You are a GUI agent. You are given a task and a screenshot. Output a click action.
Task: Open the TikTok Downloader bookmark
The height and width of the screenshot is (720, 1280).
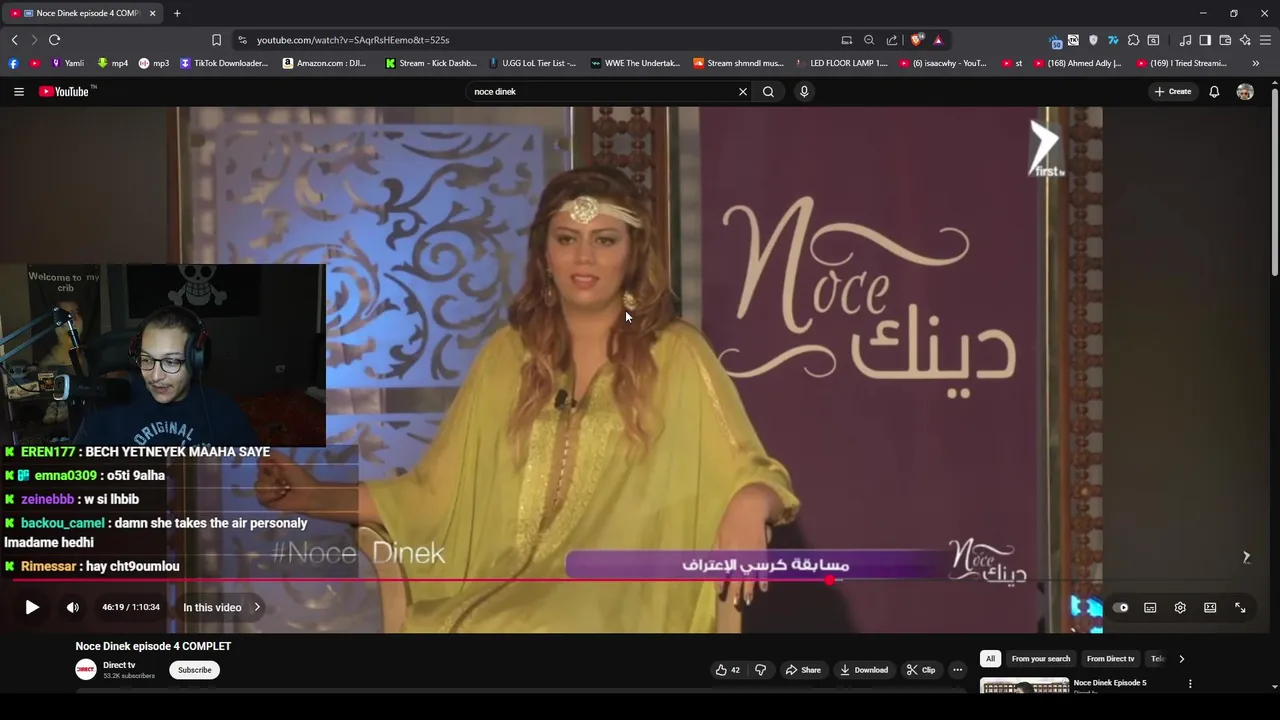pyautogui.click(x=224, y=63)
